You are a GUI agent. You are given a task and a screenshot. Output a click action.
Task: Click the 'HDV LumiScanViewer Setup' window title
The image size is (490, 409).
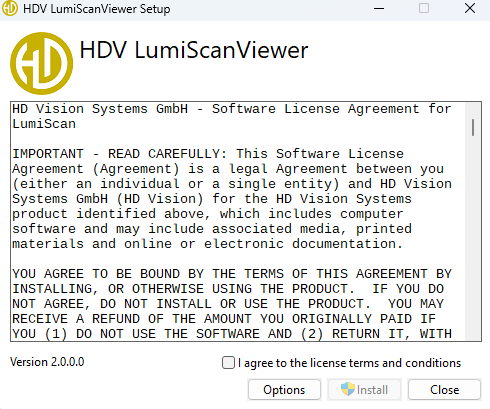(97, 9)
